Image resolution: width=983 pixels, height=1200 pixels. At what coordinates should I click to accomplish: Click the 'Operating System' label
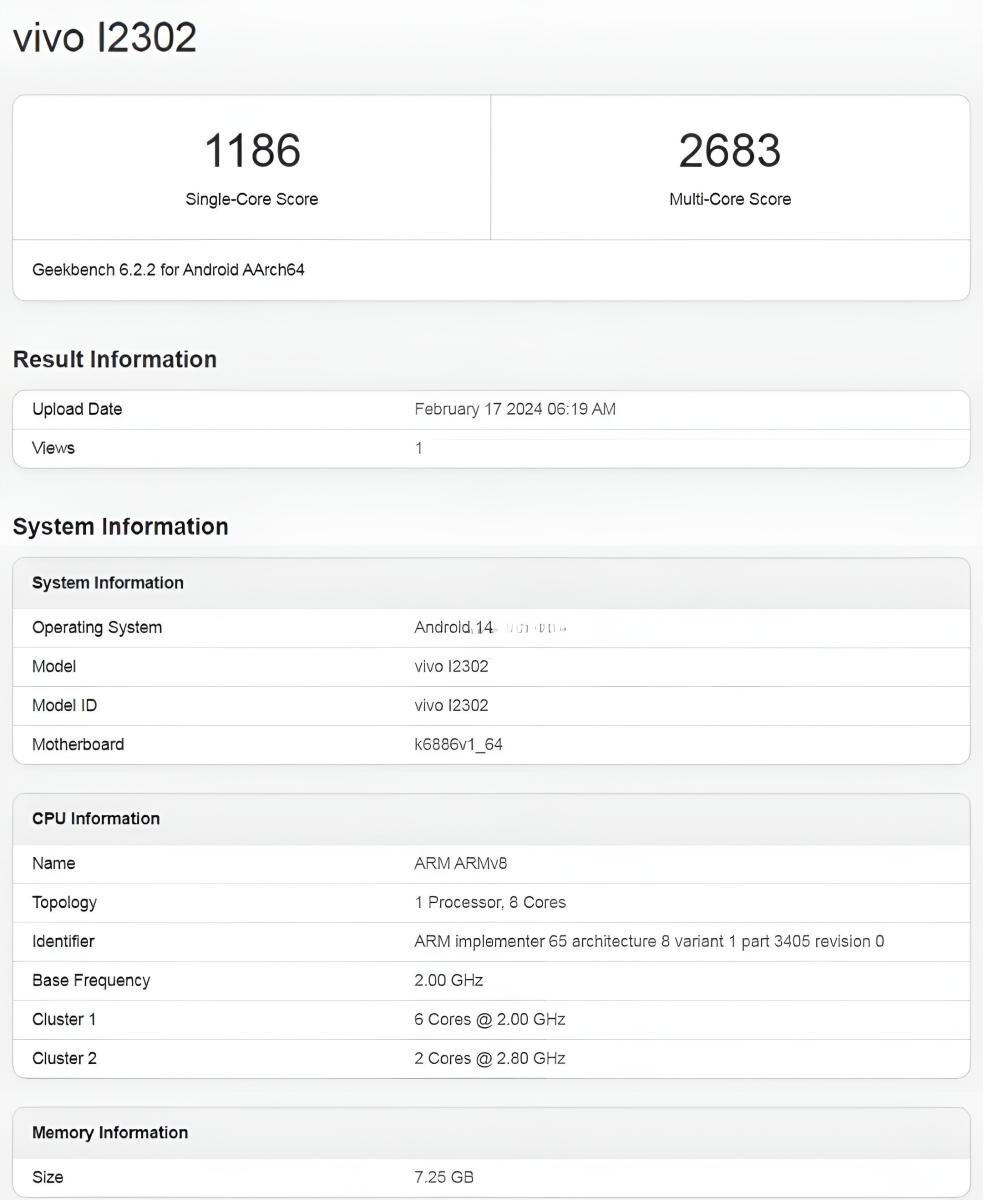click(x=97, y=627)
